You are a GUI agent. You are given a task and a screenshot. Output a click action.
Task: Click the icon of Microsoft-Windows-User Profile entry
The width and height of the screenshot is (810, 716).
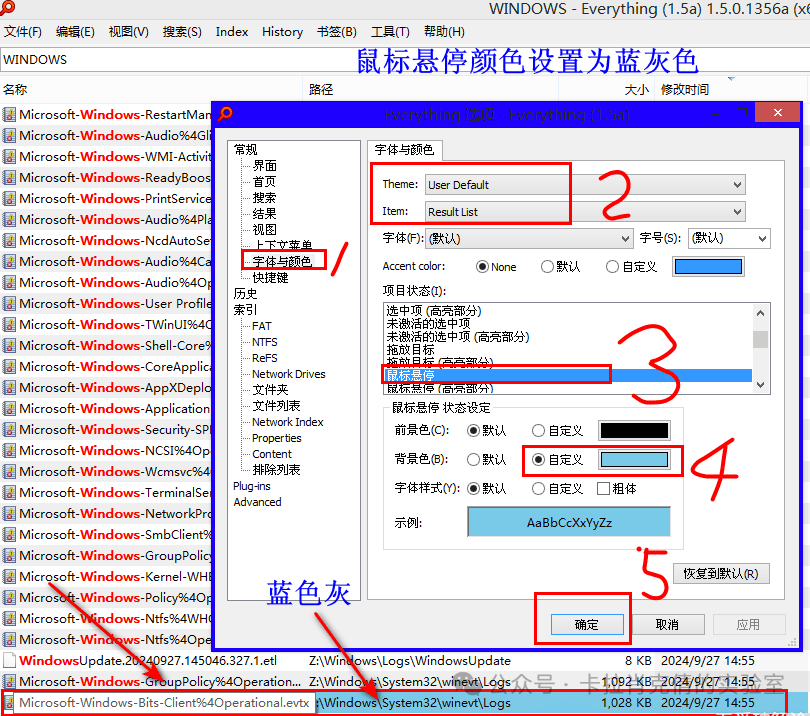9,304
